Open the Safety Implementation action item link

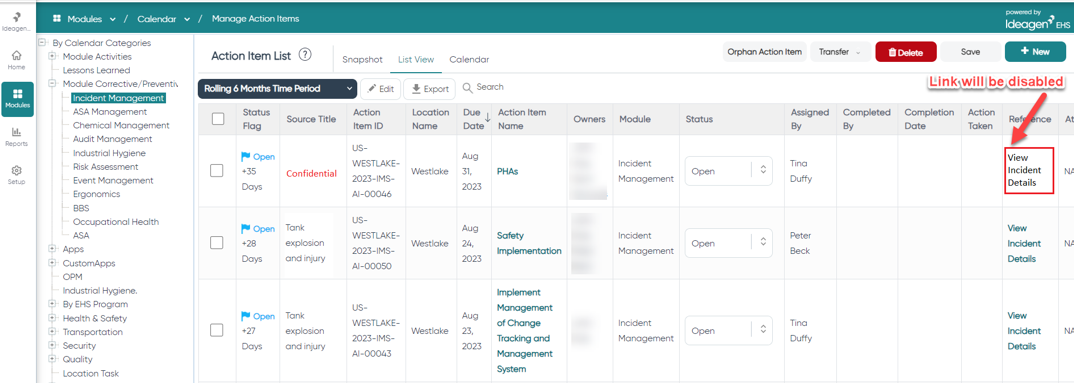(529, 243)
